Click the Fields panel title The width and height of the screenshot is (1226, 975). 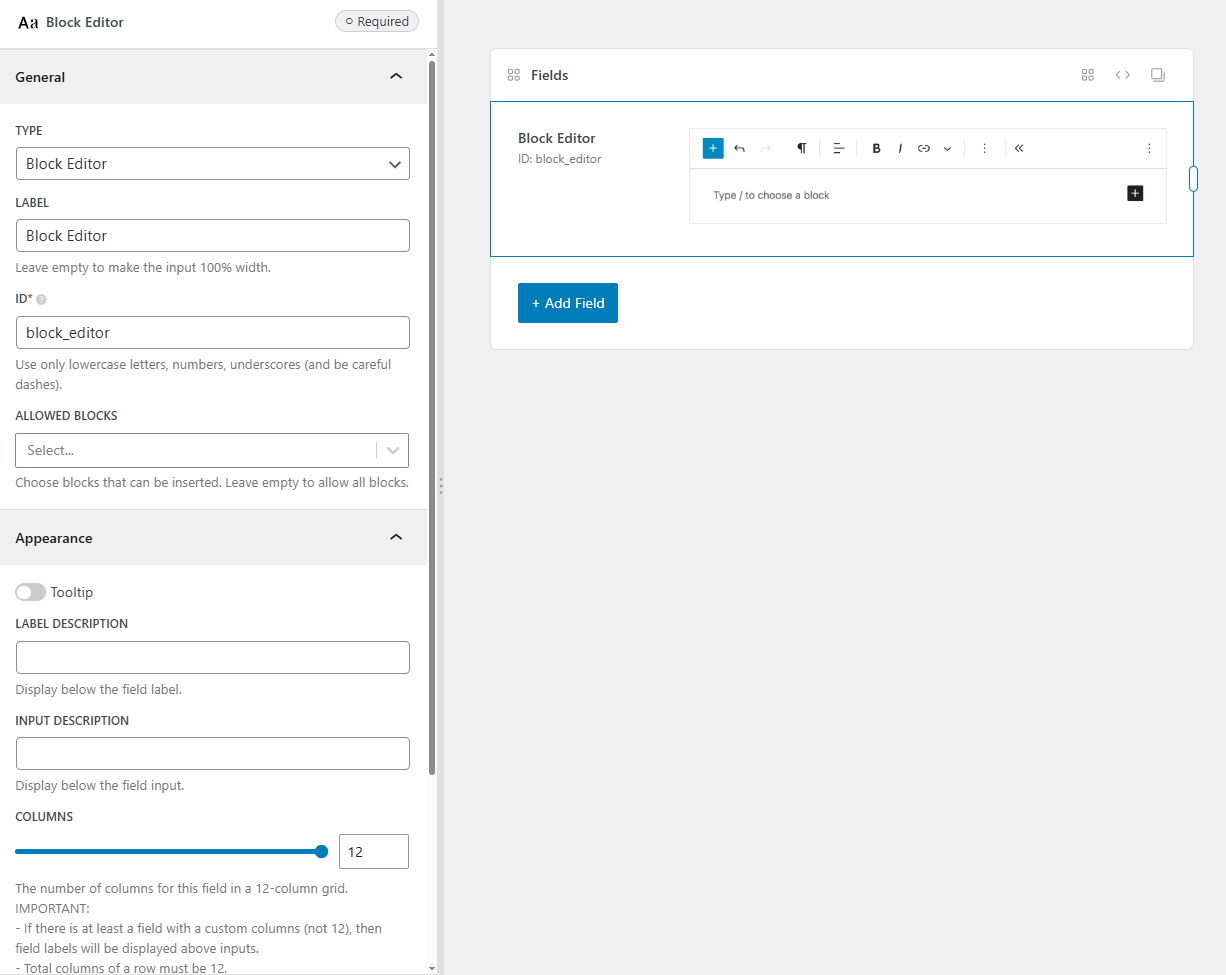click(549, 74)
